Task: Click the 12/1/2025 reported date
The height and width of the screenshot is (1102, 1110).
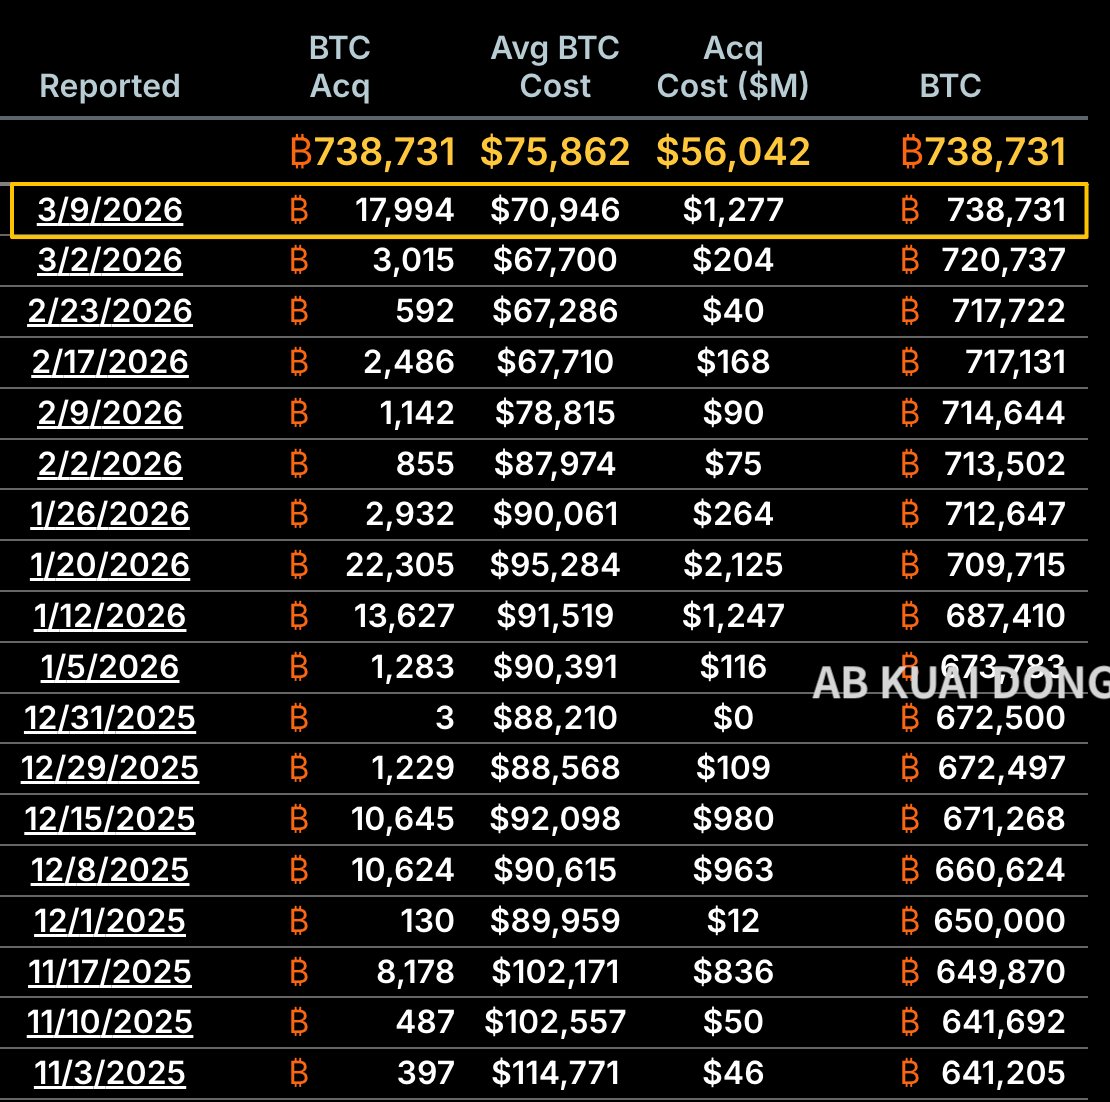Action: (x=110, y=921)
